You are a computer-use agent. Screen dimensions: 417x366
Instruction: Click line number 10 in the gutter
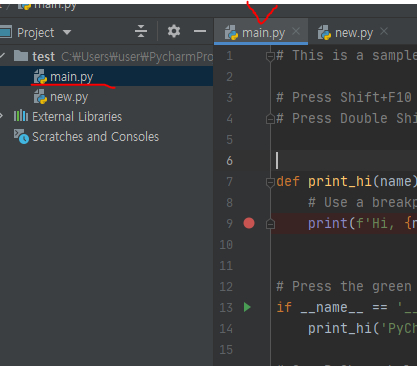click(226, 245)
